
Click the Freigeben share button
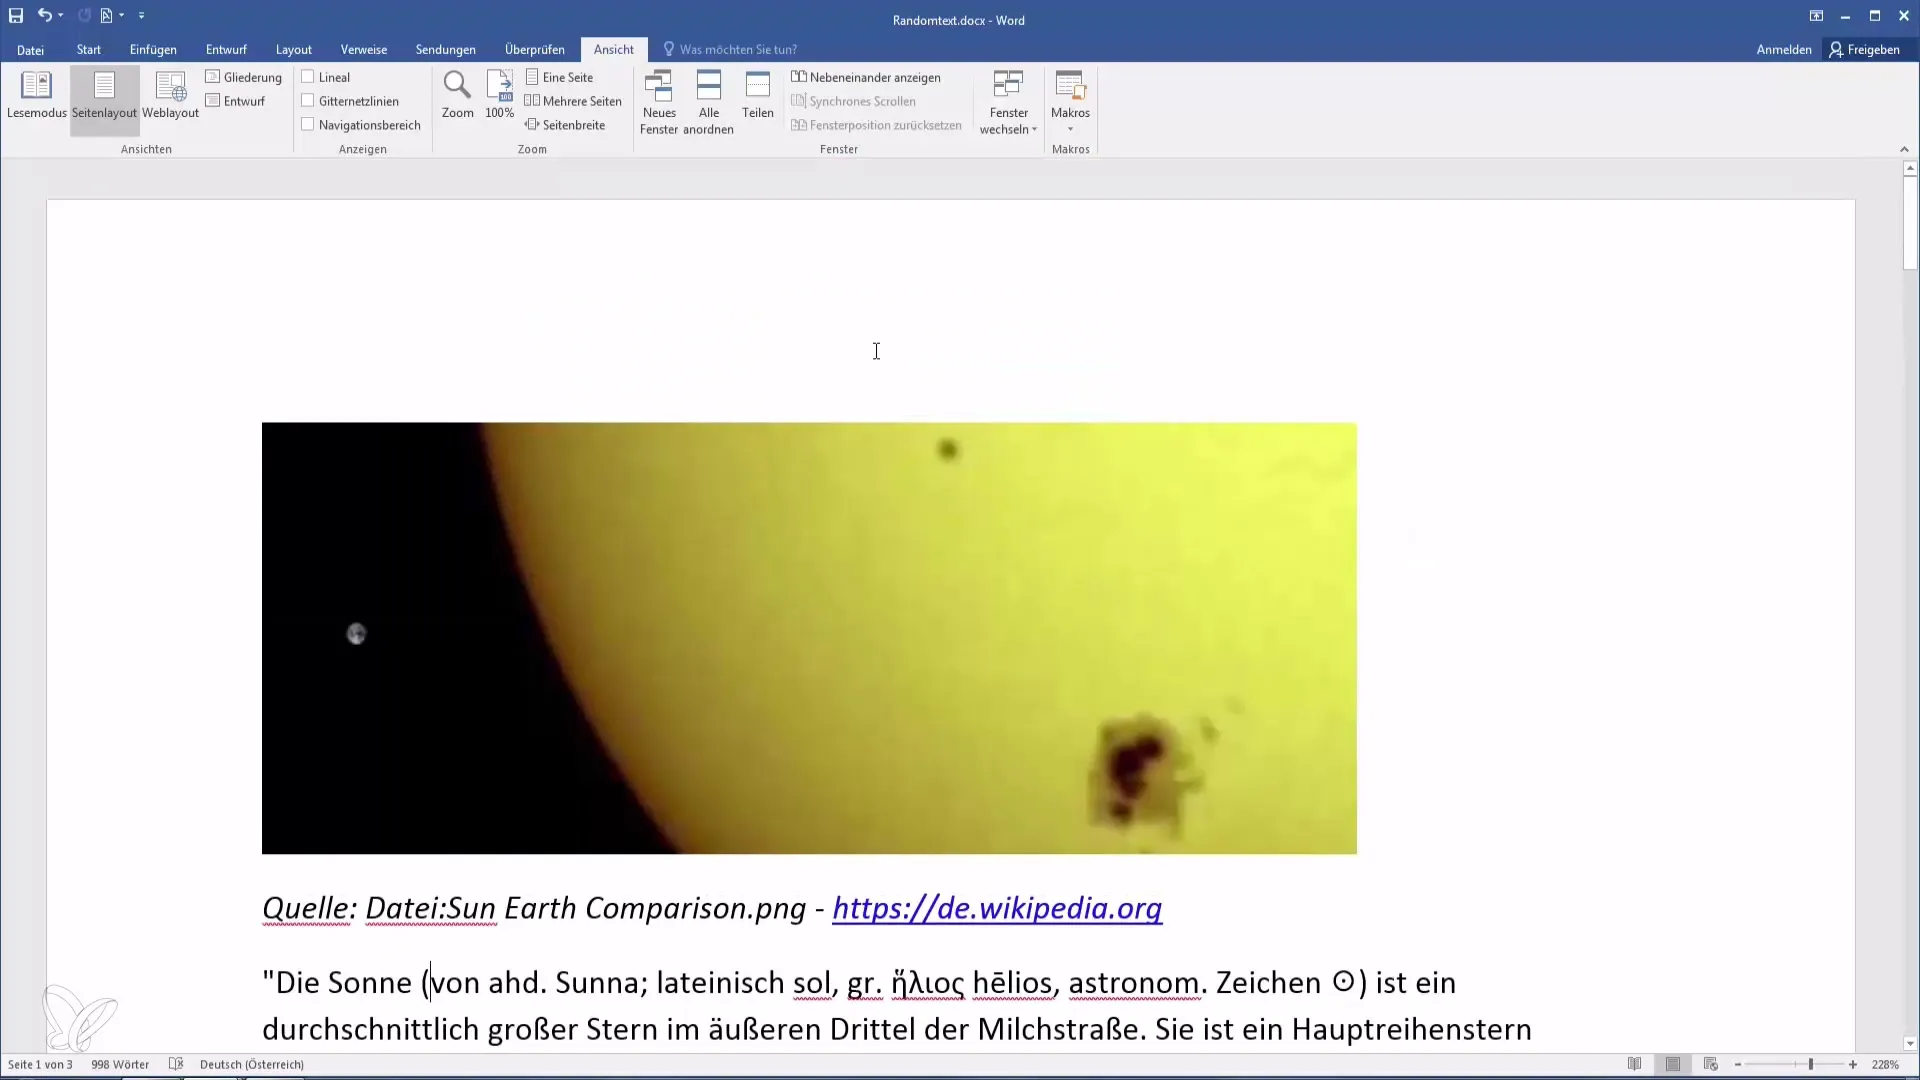[x=1865, y=49]
